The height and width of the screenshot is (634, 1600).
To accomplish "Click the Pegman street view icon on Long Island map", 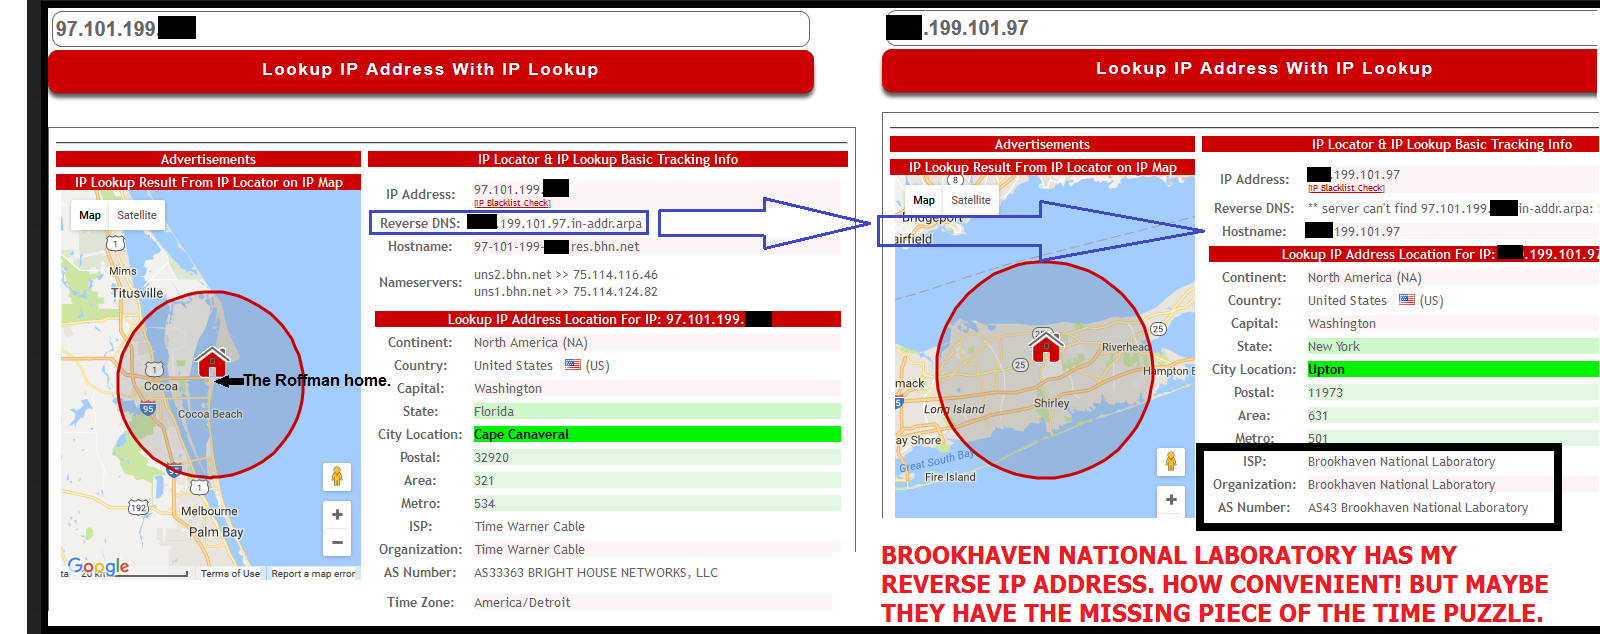I will [1170, 462].
